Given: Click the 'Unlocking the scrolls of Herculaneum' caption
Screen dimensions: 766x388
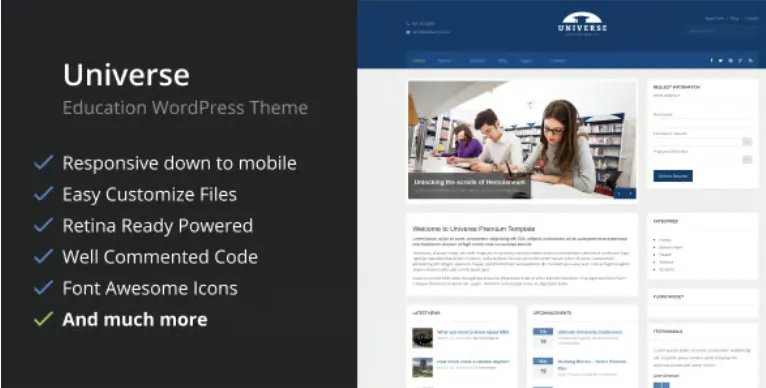Looking at the screenshot, I should [469, 182].
